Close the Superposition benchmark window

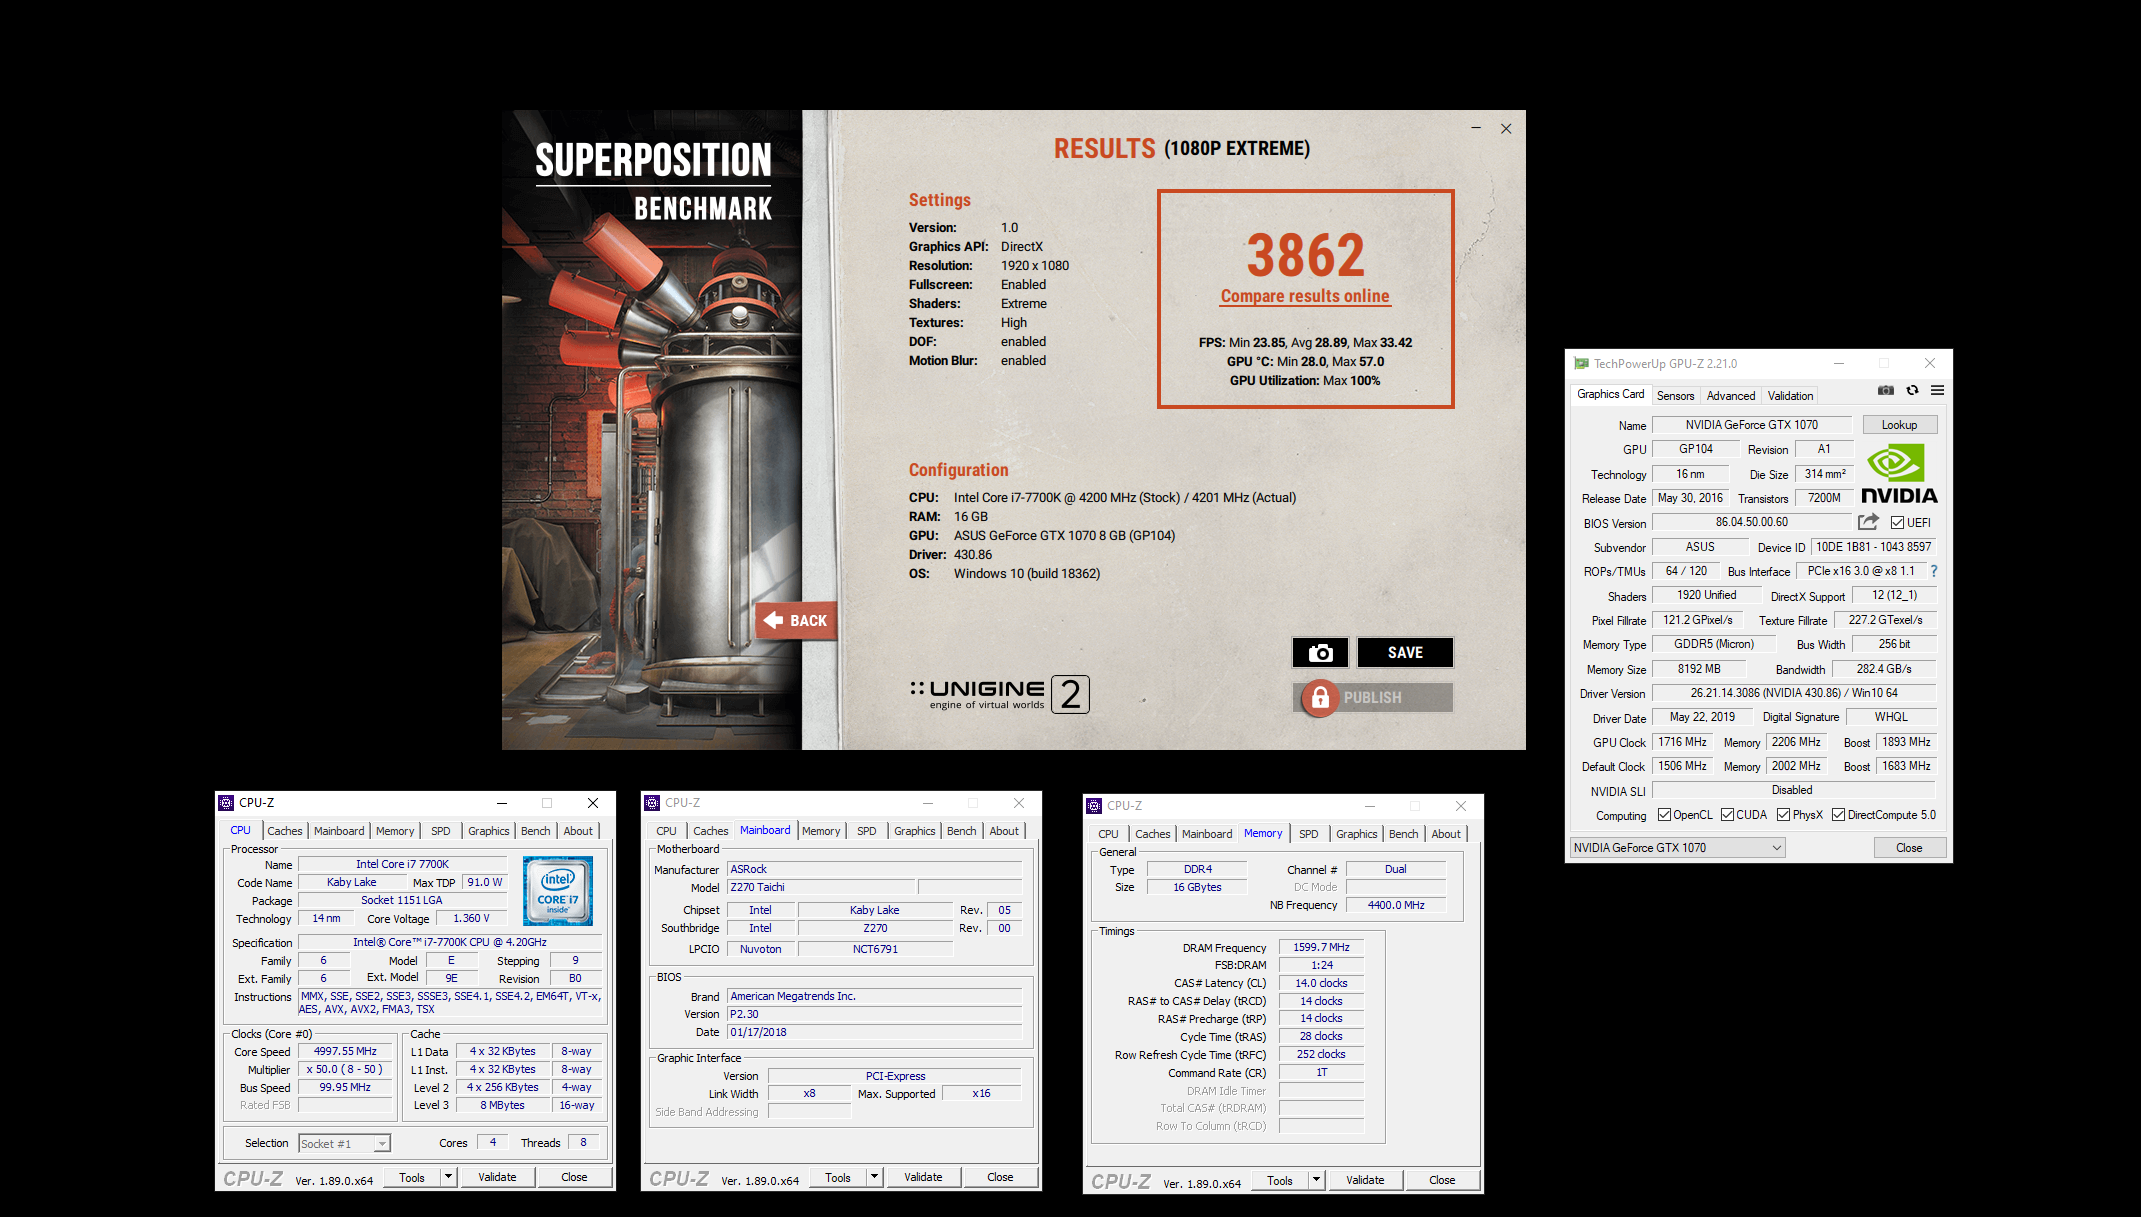(x=1506, y=128)
